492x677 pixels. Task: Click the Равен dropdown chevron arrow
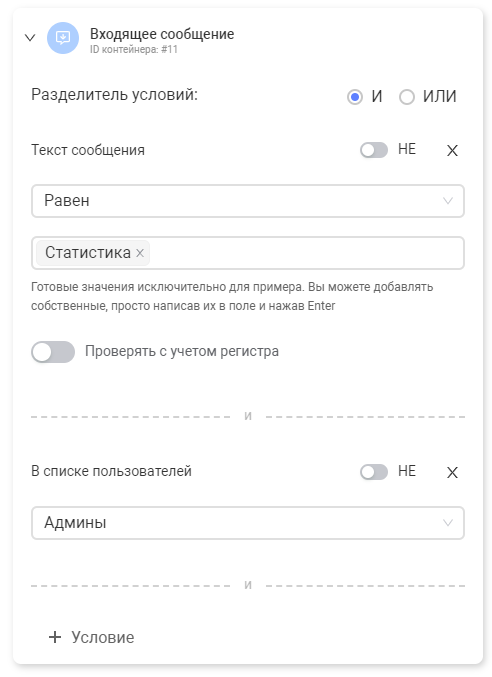click(x=448, y=201)
